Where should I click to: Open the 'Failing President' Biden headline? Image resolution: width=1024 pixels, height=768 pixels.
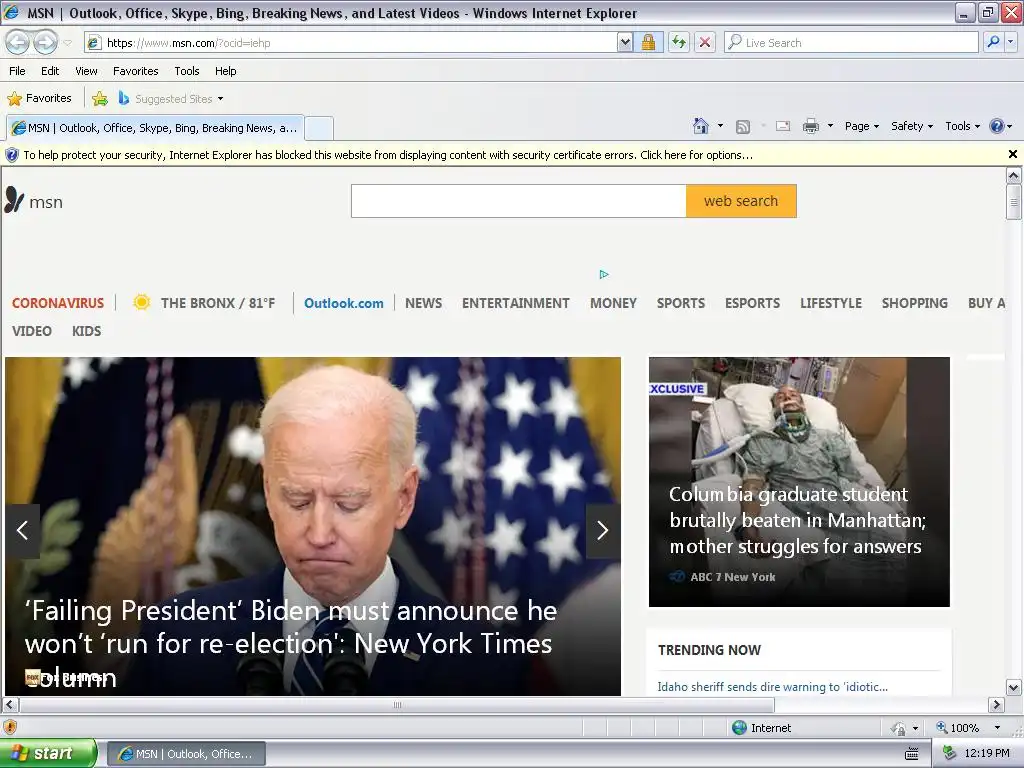291,643
